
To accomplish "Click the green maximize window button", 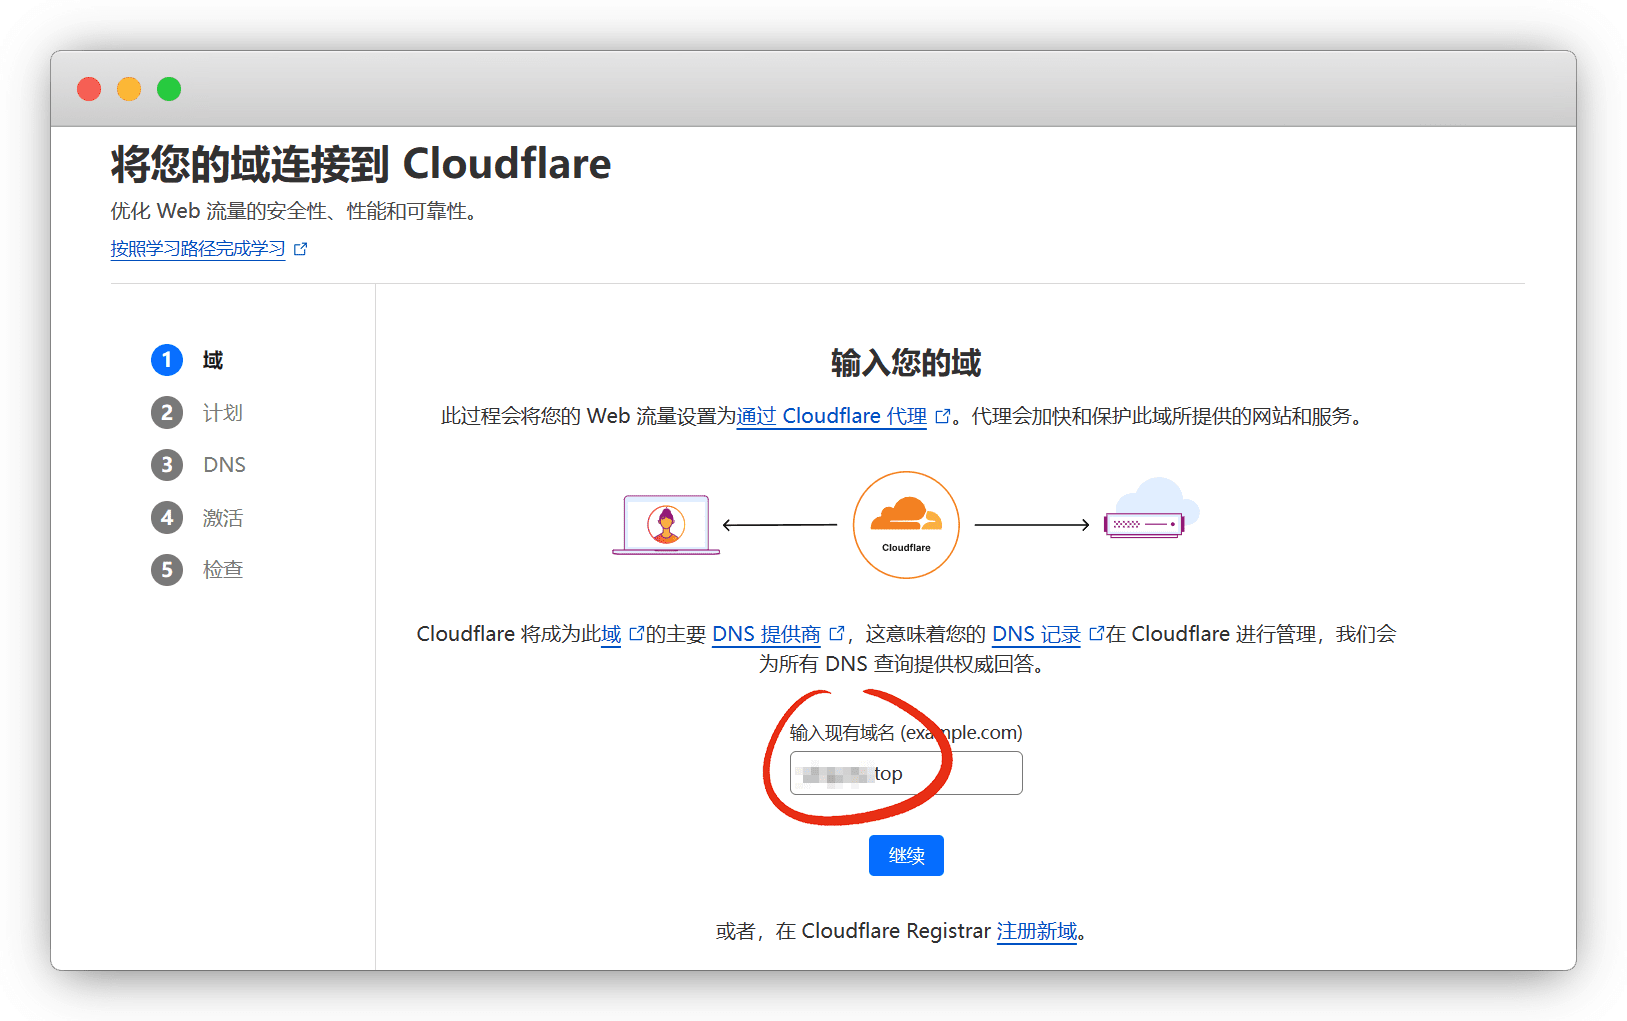I will tap(169, 89).
